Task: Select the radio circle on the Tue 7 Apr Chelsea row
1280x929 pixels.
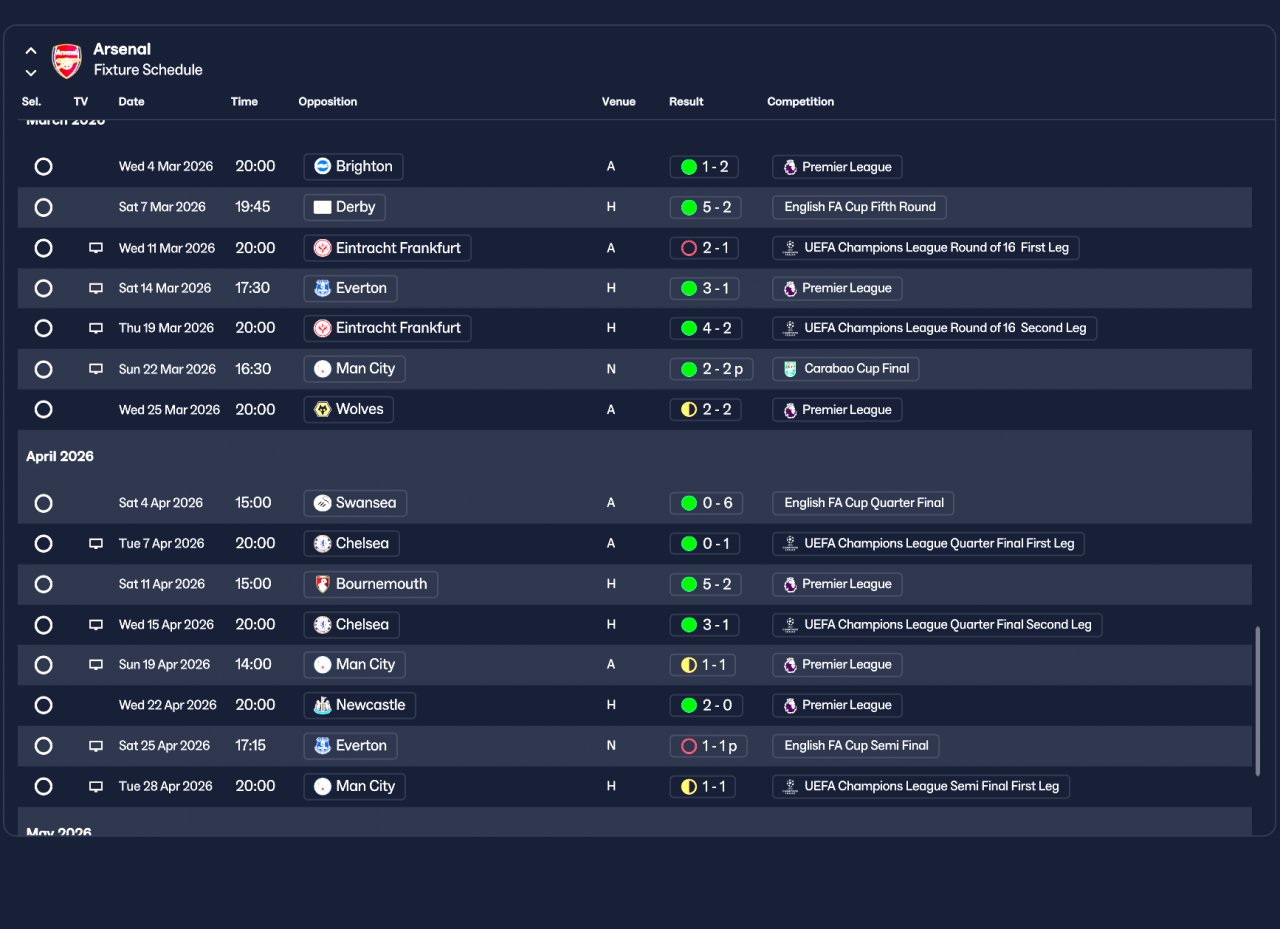Action: [x=43, y=544]
